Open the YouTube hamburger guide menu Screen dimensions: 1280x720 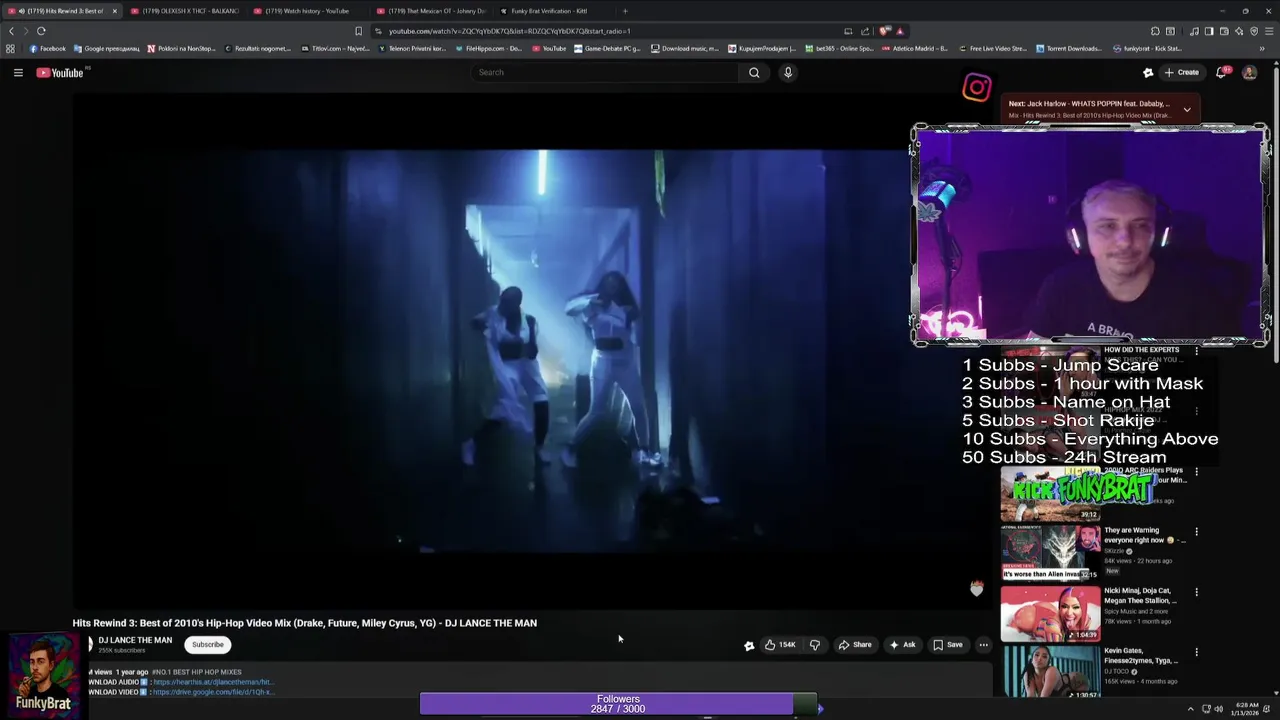[18, 72]
